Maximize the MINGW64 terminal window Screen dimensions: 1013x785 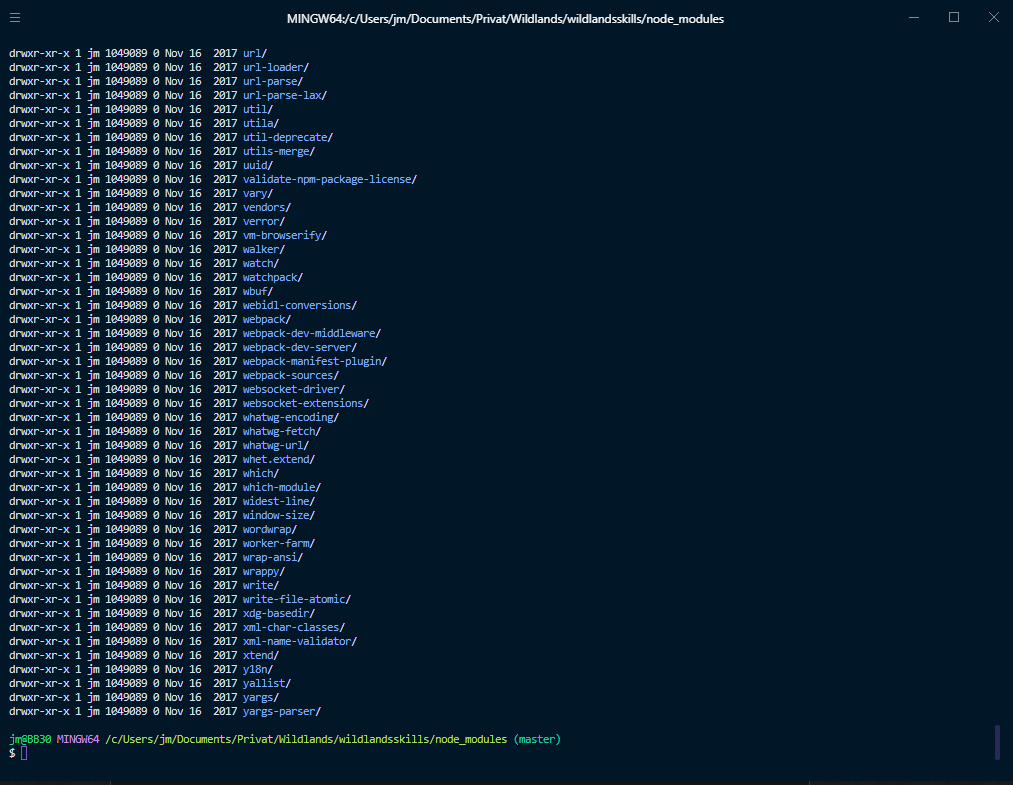[954, 18]
